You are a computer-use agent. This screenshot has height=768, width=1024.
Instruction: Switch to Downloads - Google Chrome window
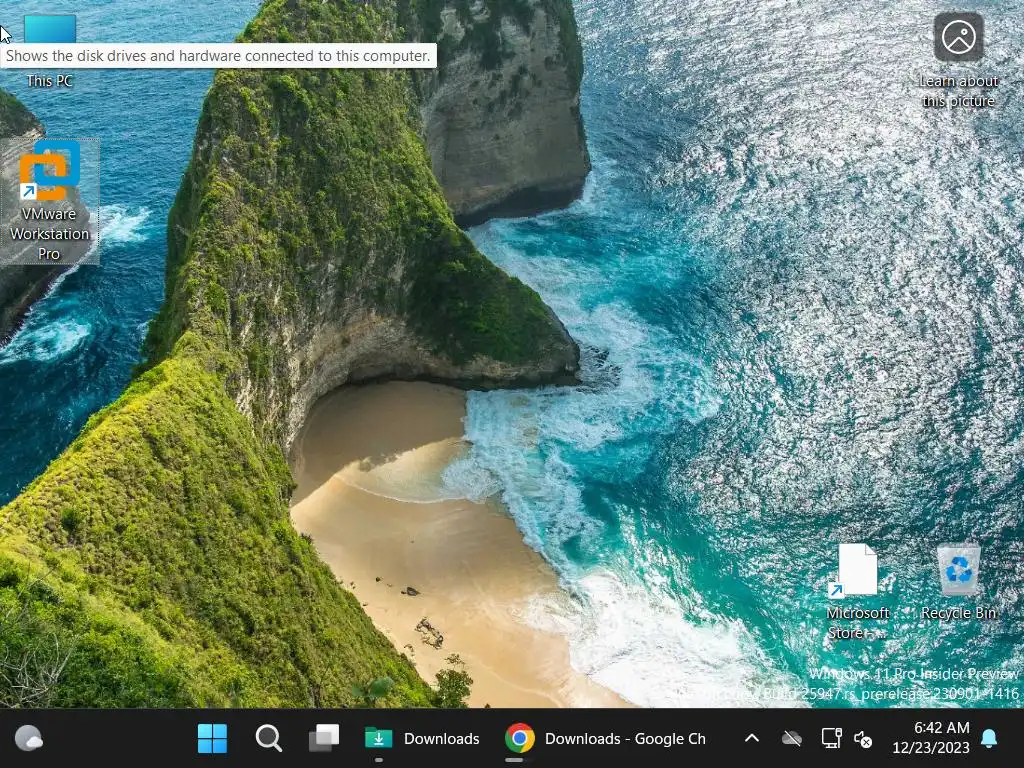pos(605,739)
